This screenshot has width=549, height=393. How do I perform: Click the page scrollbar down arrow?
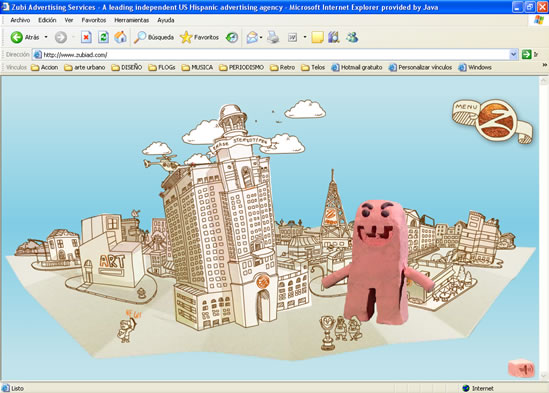click(544, 375)
